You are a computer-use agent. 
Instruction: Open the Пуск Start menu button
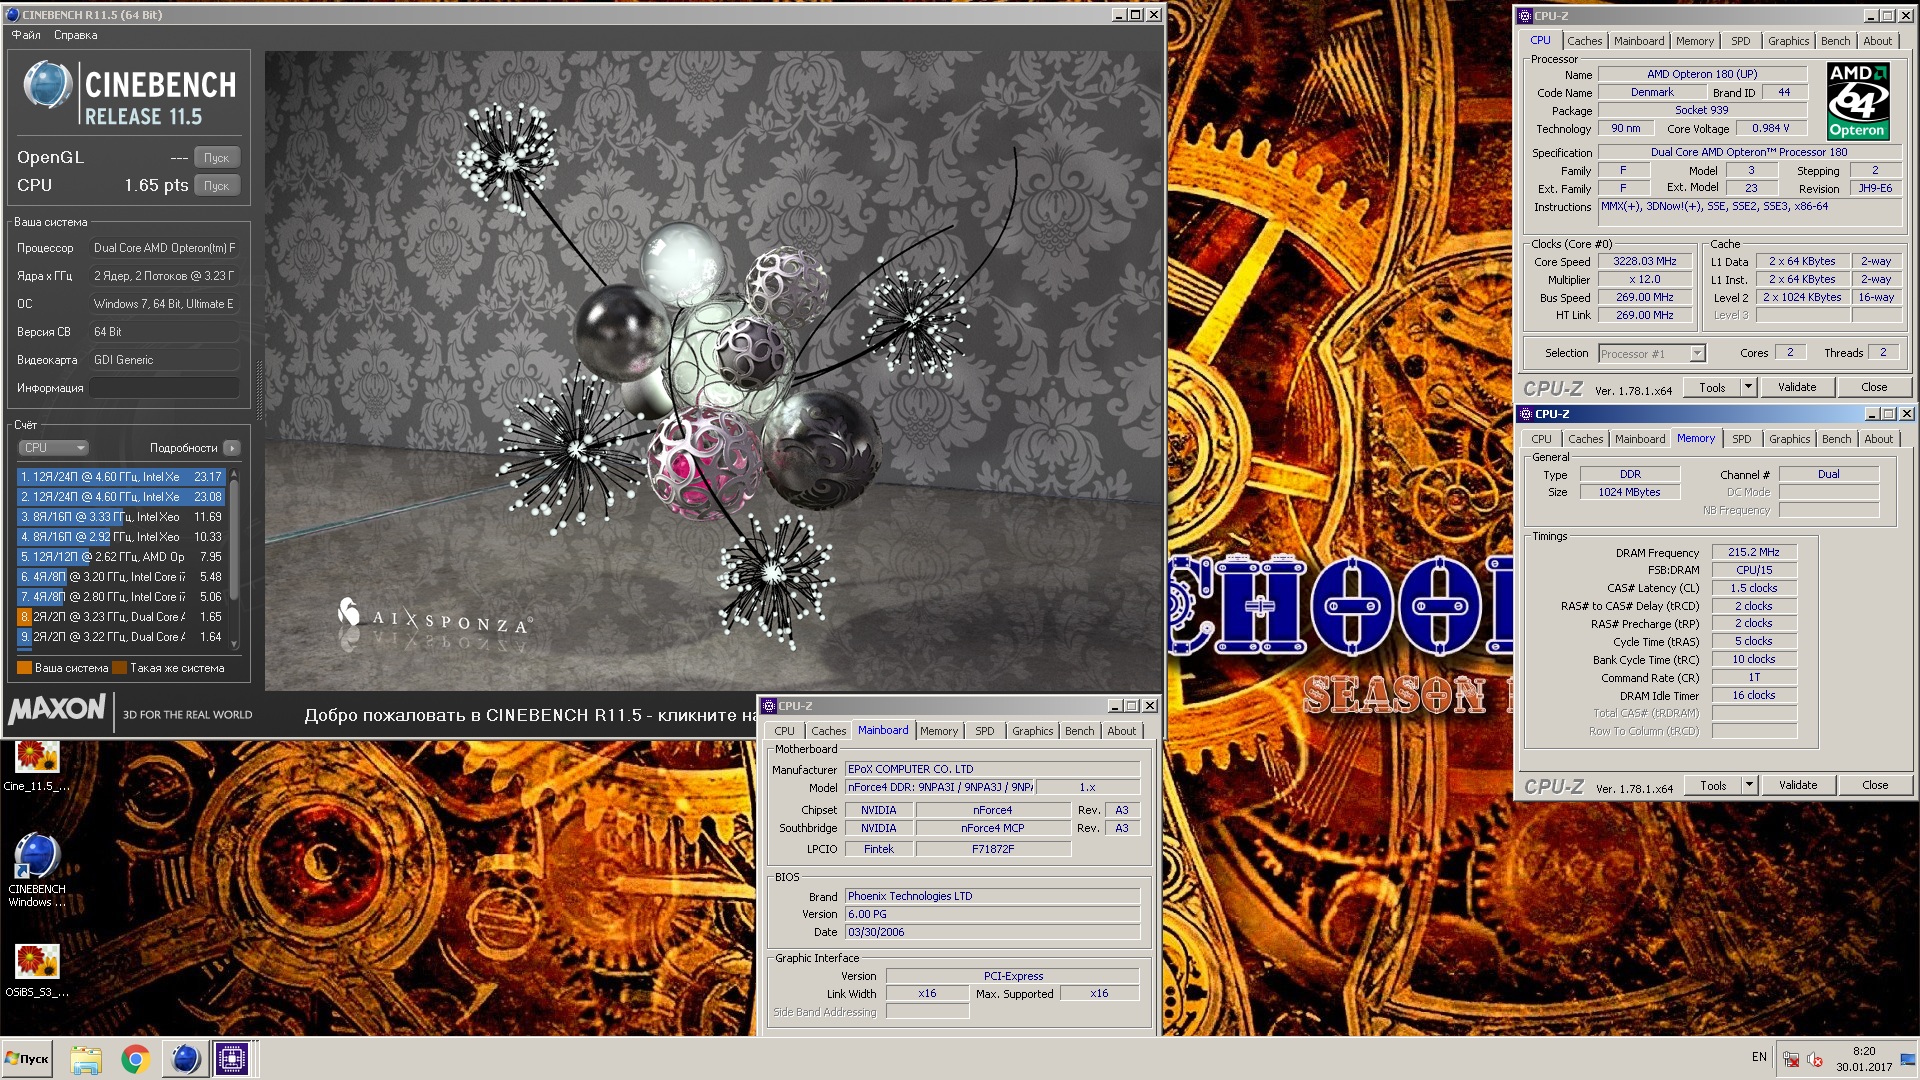[27, 1059]
